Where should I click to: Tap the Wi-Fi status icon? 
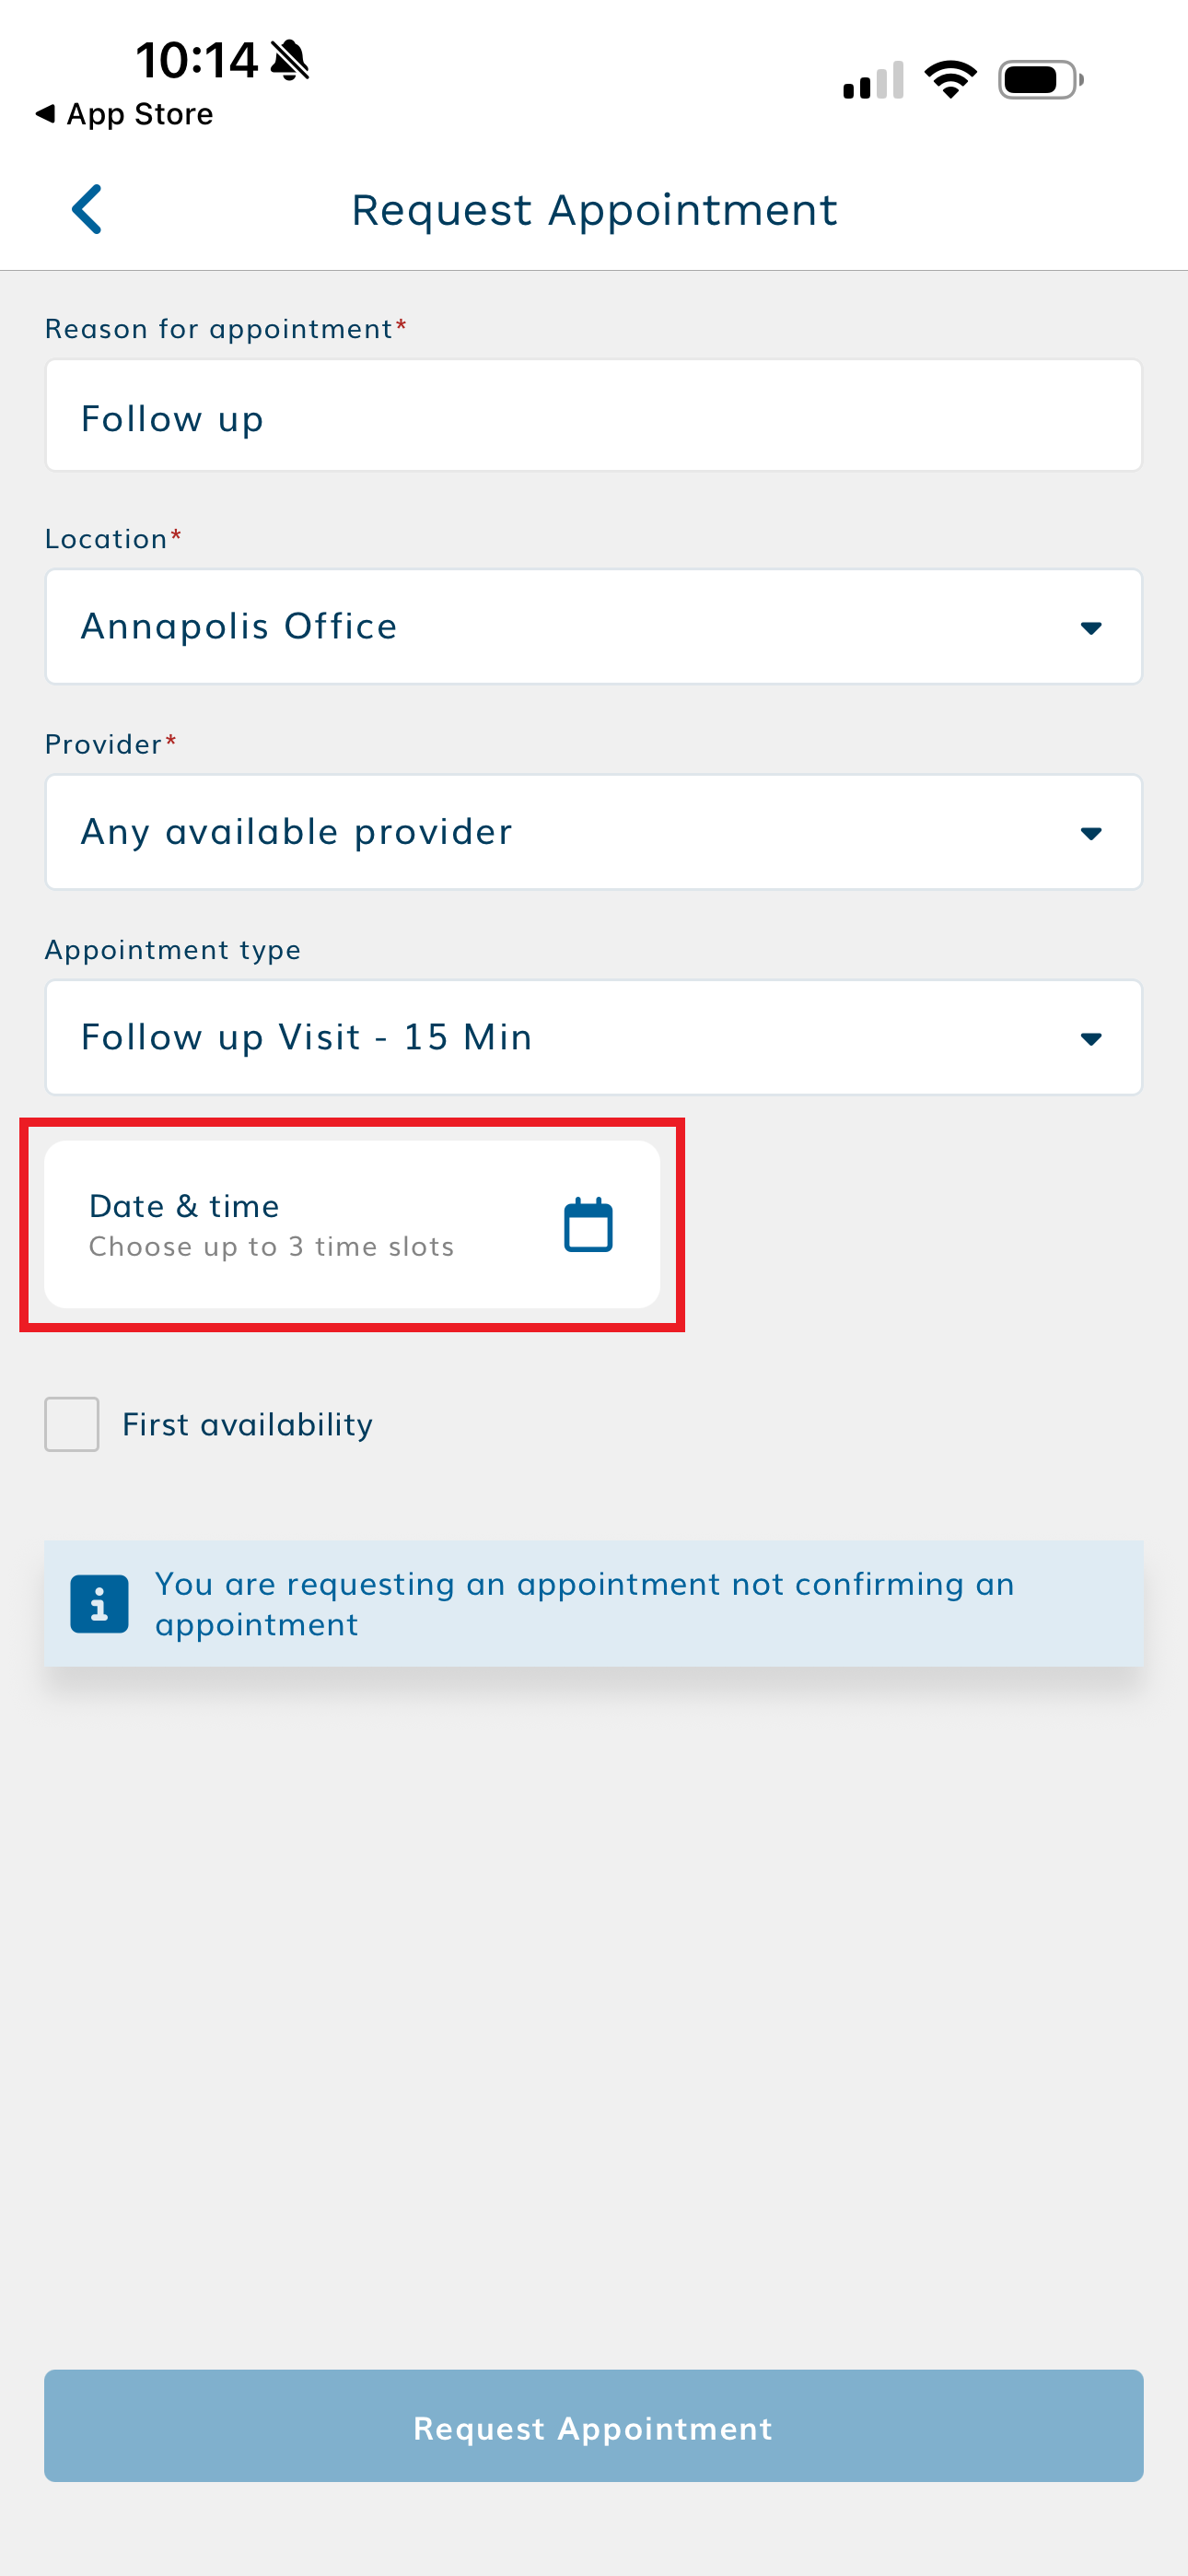tap(949, 80)
